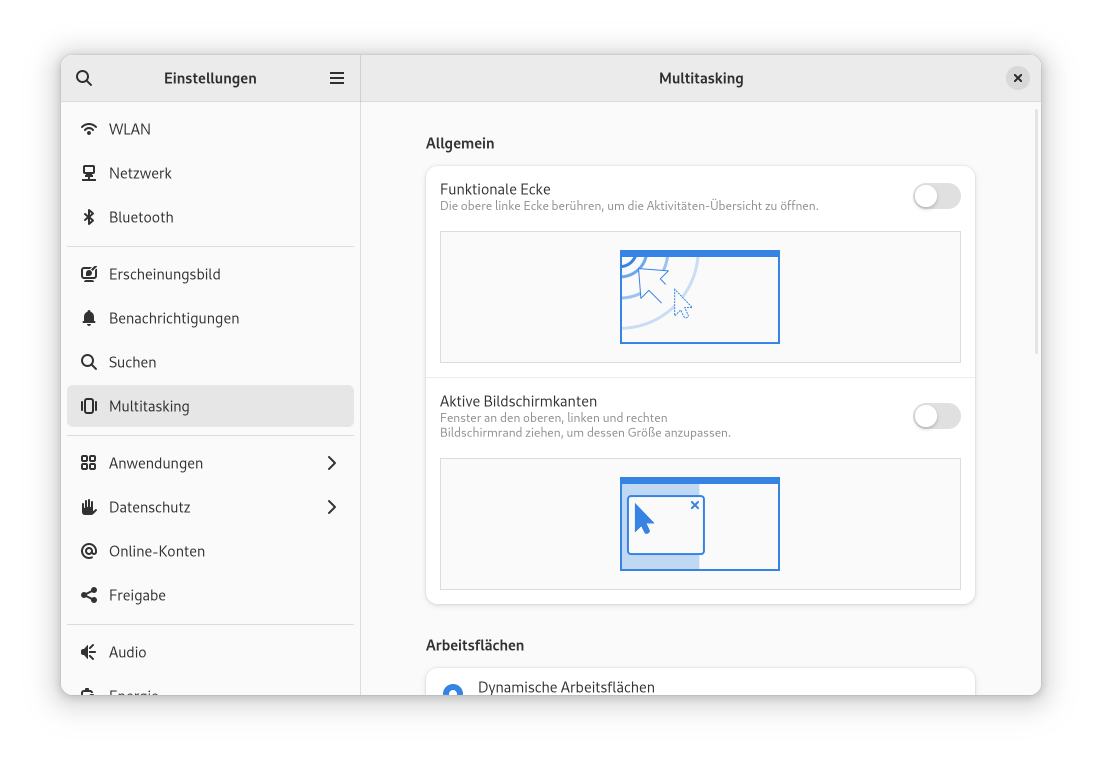The width and height of the screenshot is (1102, 762).
Task: Open the Netzwerk settings panel
Action: click(140, 173)
